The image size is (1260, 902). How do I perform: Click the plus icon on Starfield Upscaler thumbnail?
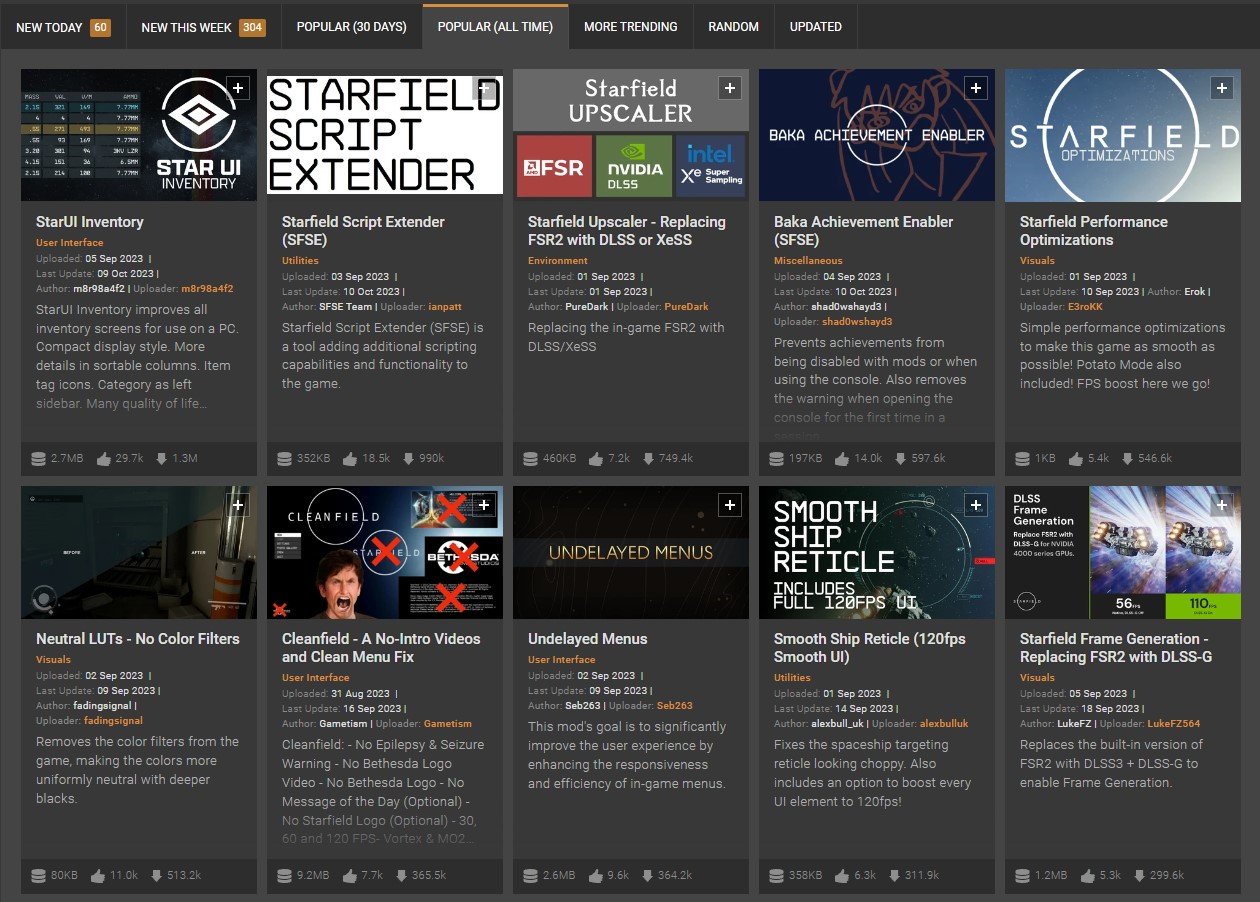[x=730, y=89]
